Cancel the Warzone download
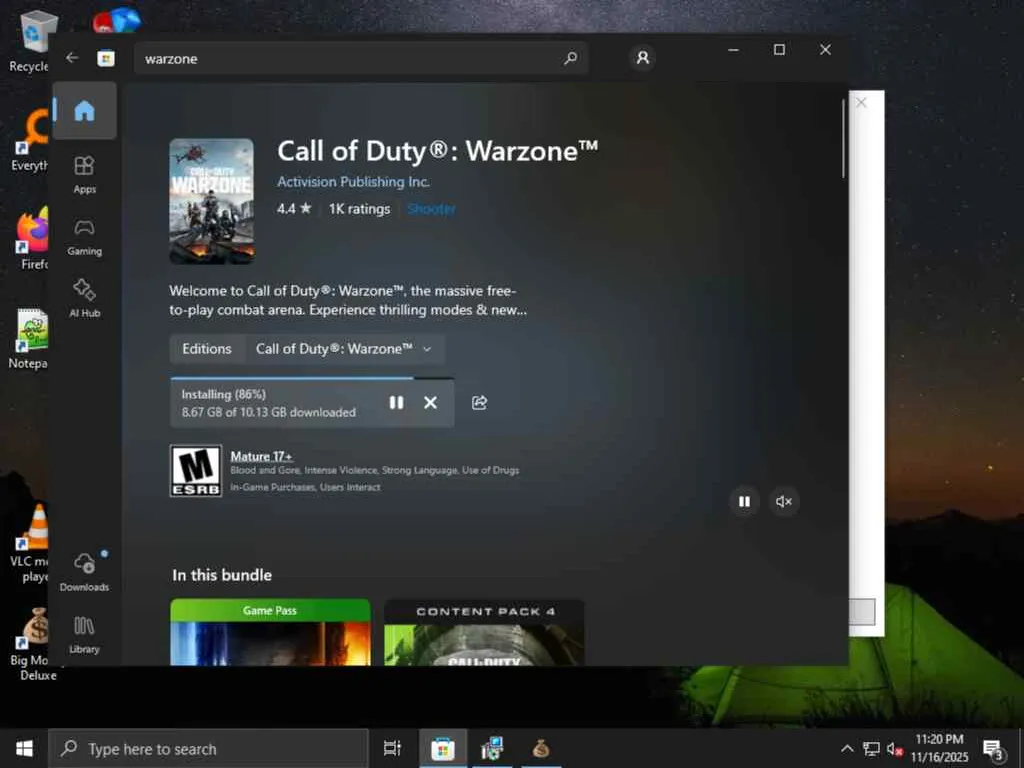 [430, 403]
